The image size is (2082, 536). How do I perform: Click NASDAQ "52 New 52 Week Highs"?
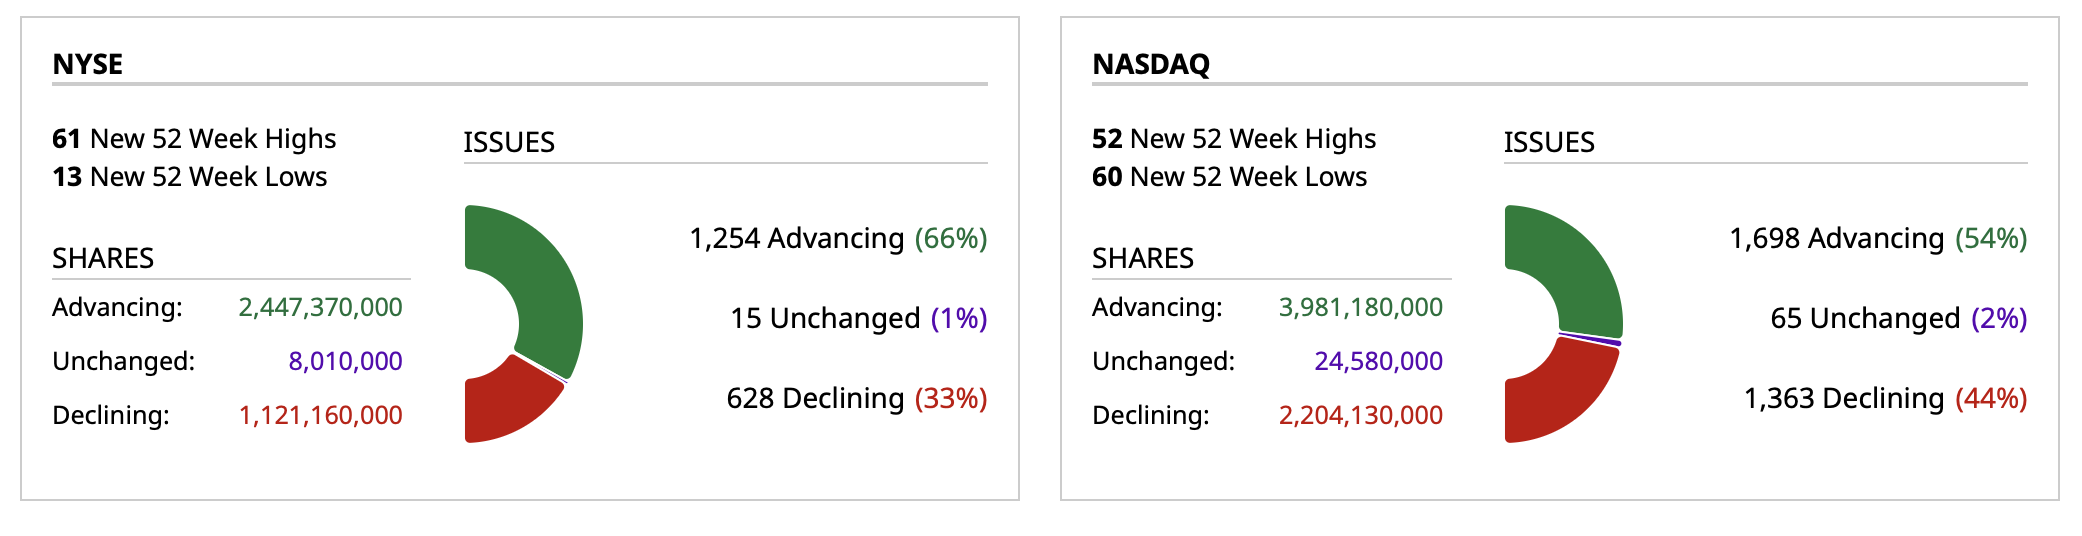(x=1234, y=138)
